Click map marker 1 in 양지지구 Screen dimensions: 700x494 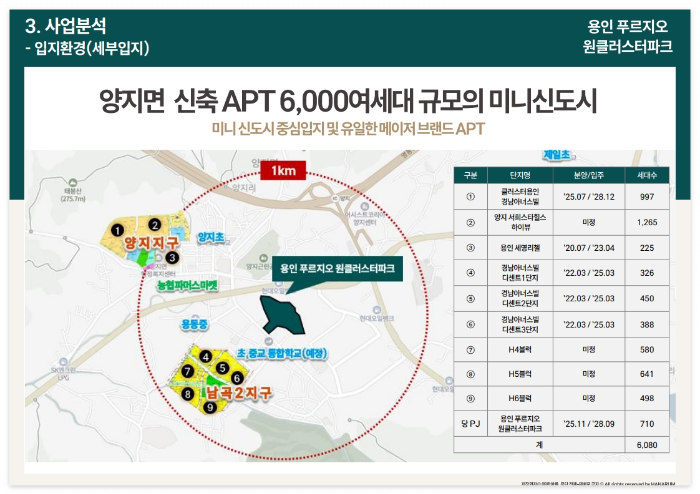click(x=117, y=230)
